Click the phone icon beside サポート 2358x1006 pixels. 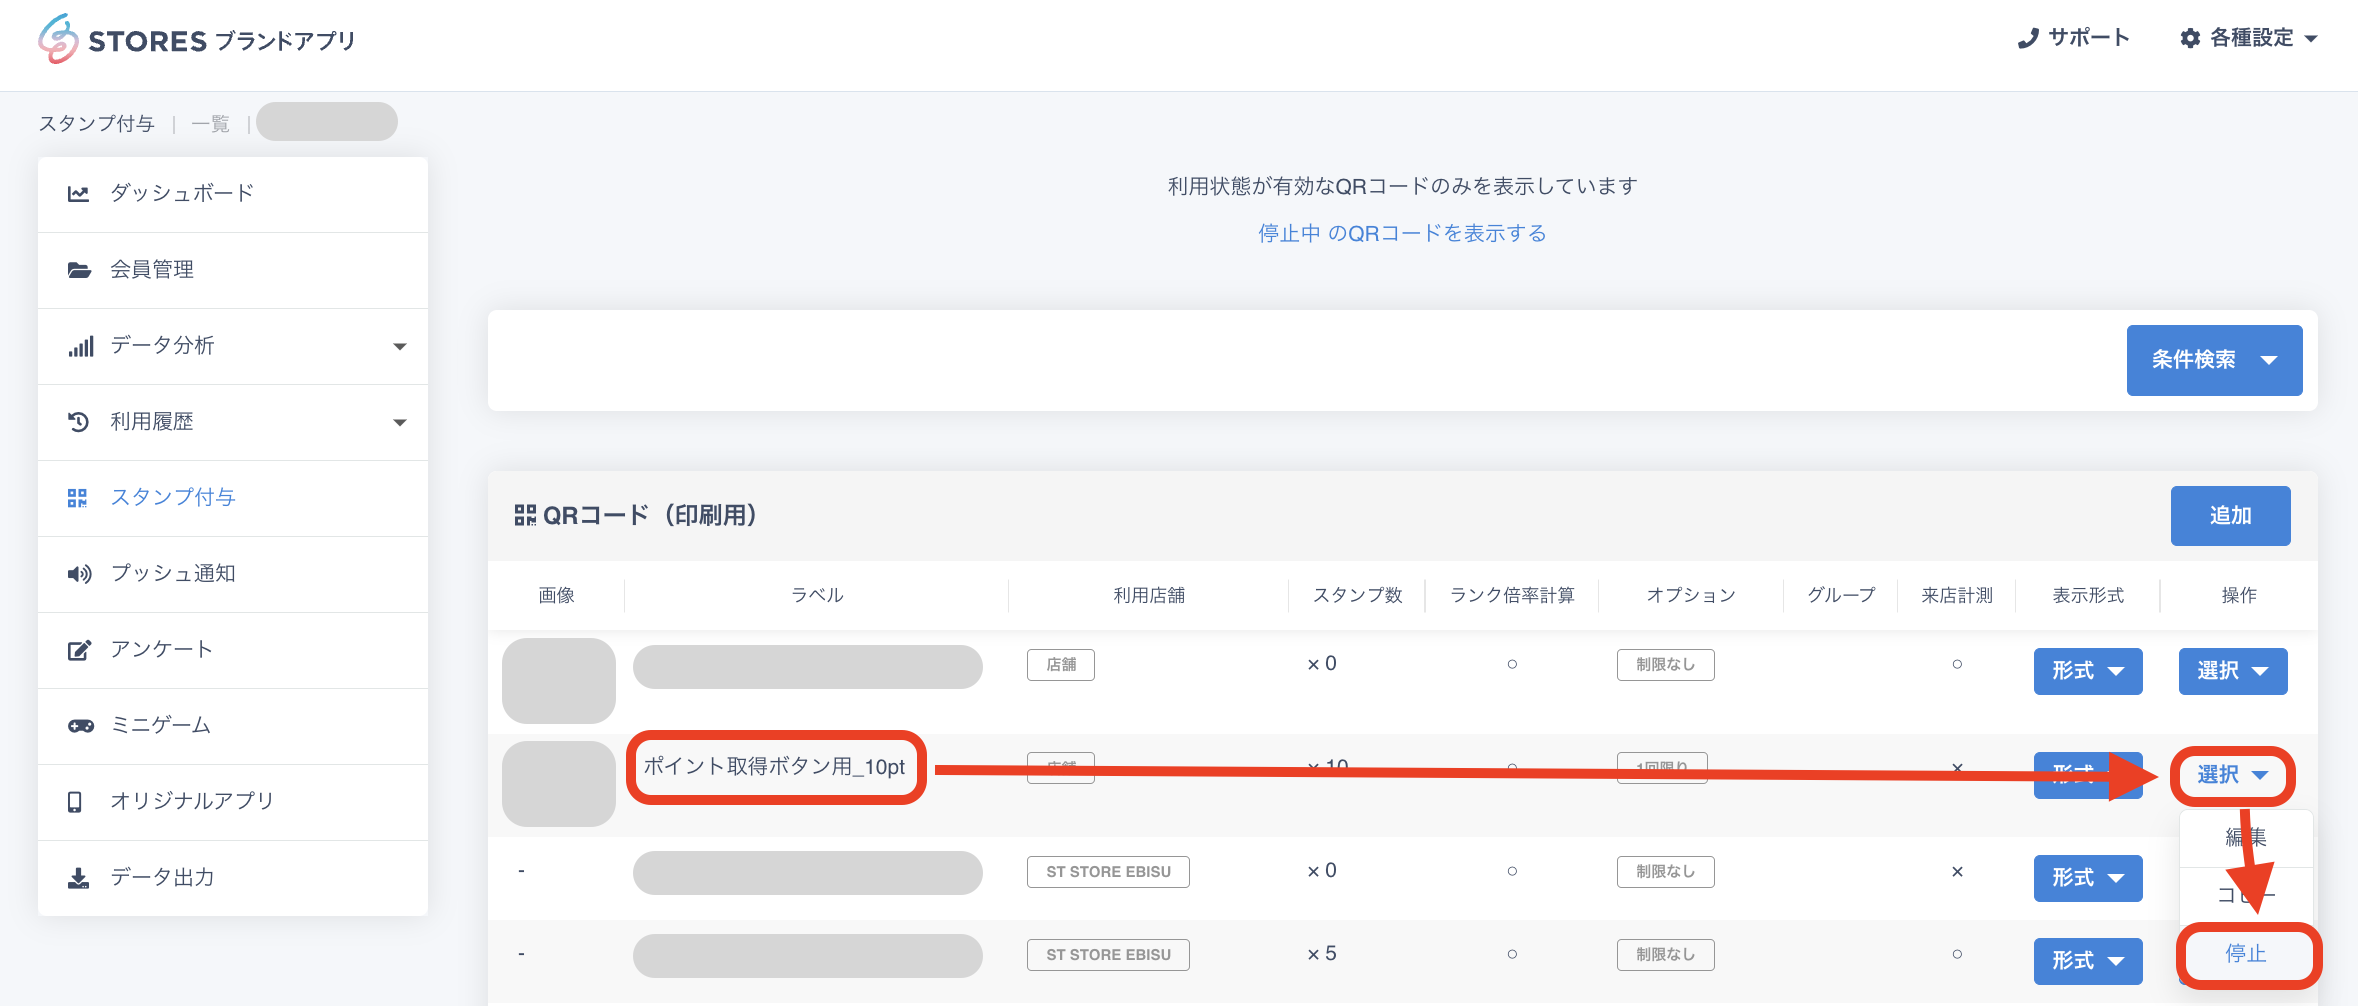(x=2027, y=38)
